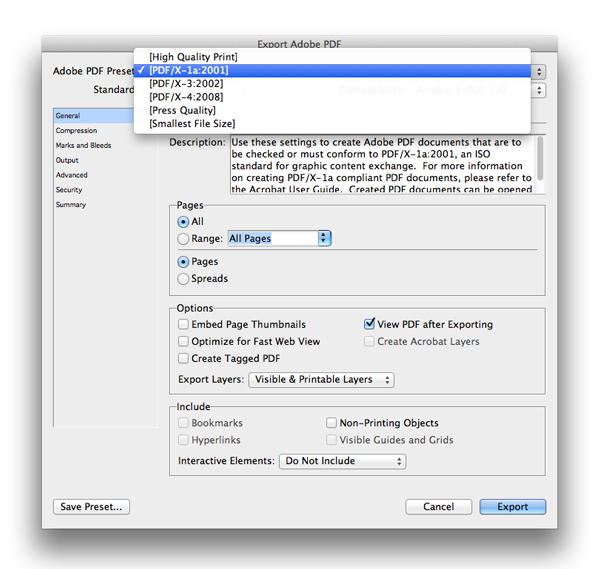The width and height of the screenshot is (600, 569).
Task: Toggle the Non-Printing Objects checkbox
Action: point(331,423)
